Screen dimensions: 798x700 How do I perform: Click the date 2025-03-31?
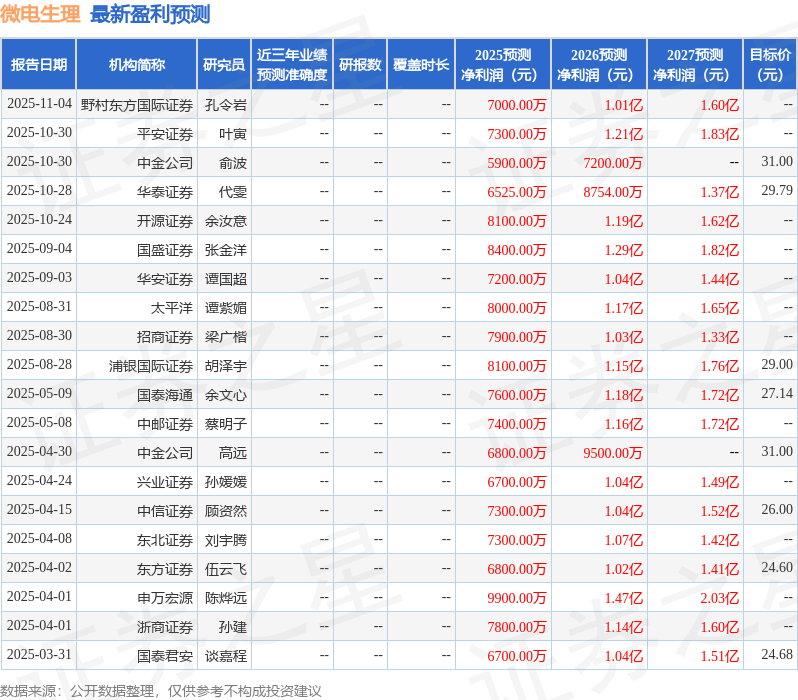point(39,655)
